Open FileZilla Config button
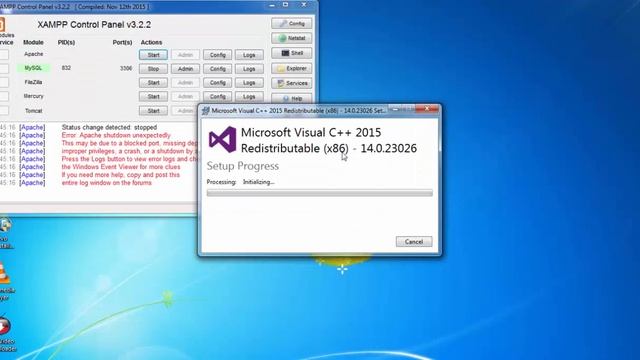The height and width of the screenshot is (360, 640). point(218,82)
